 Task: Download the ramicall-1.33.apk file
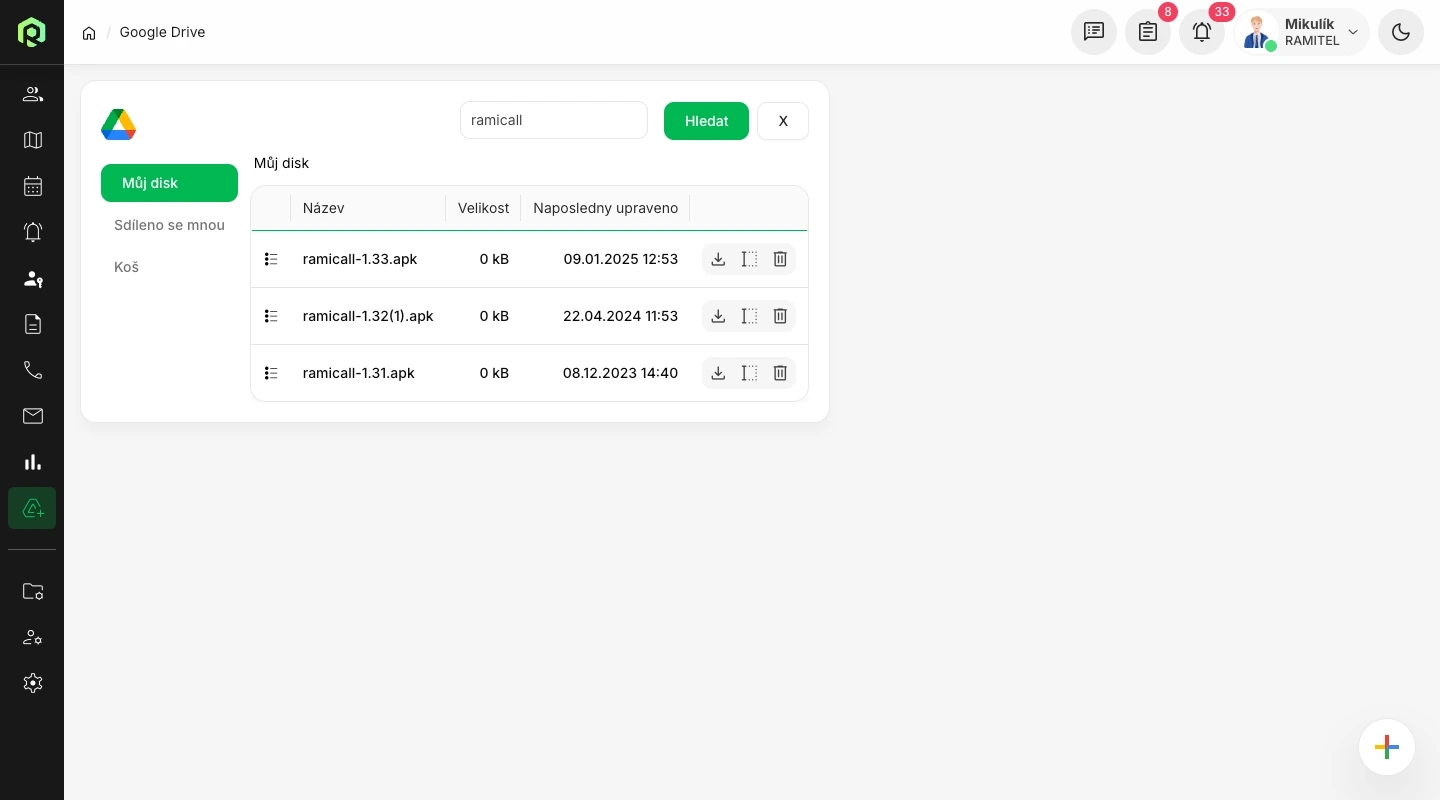718,259
